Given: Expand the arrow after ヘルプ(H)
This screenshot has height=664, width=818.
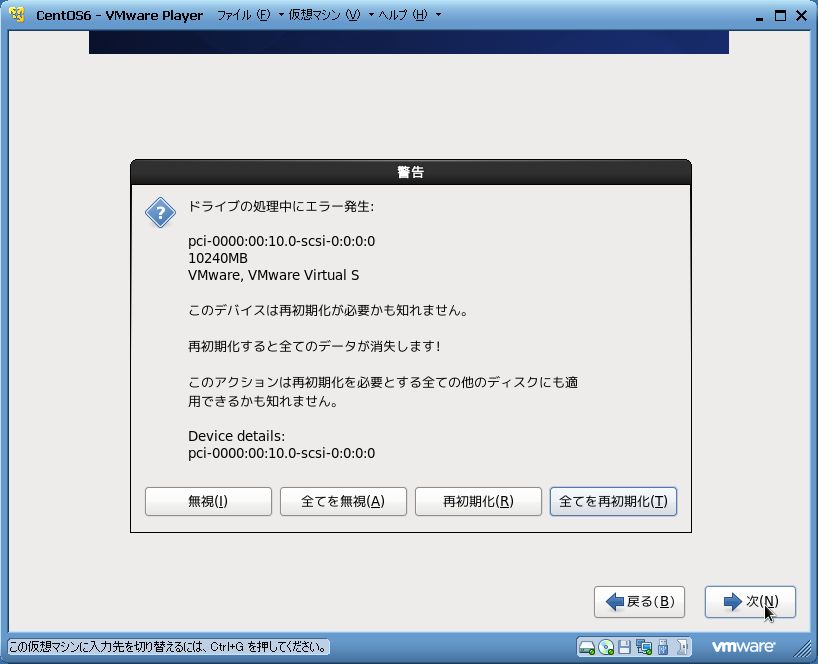Looking at the screenshot, I should tap(438, 15).
